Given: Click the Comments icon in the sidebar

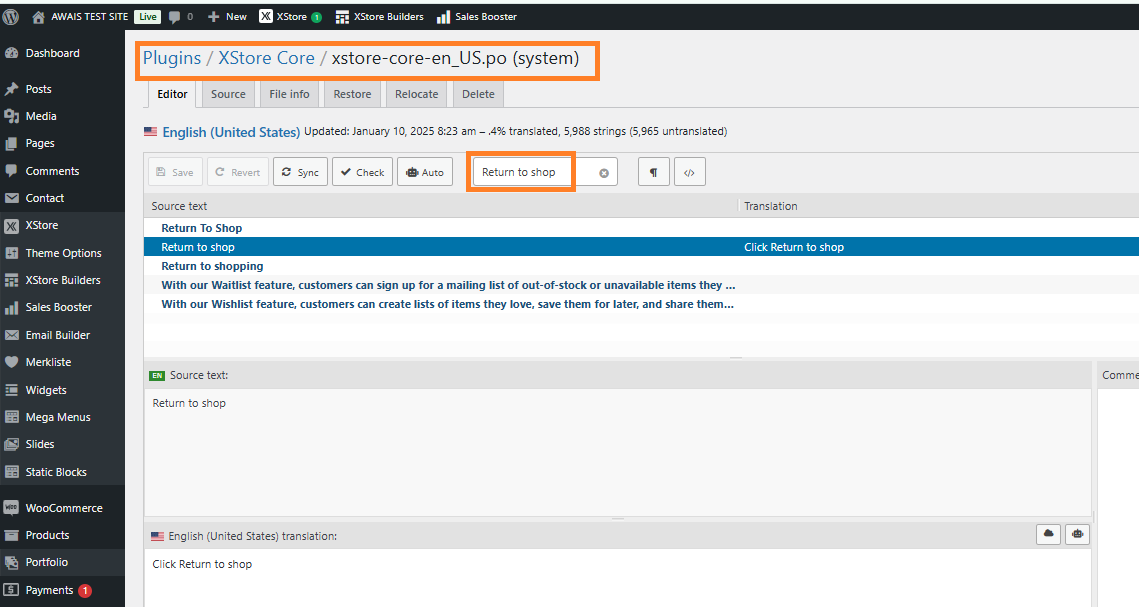Looking at the screenshot, I should click(12, 171).
